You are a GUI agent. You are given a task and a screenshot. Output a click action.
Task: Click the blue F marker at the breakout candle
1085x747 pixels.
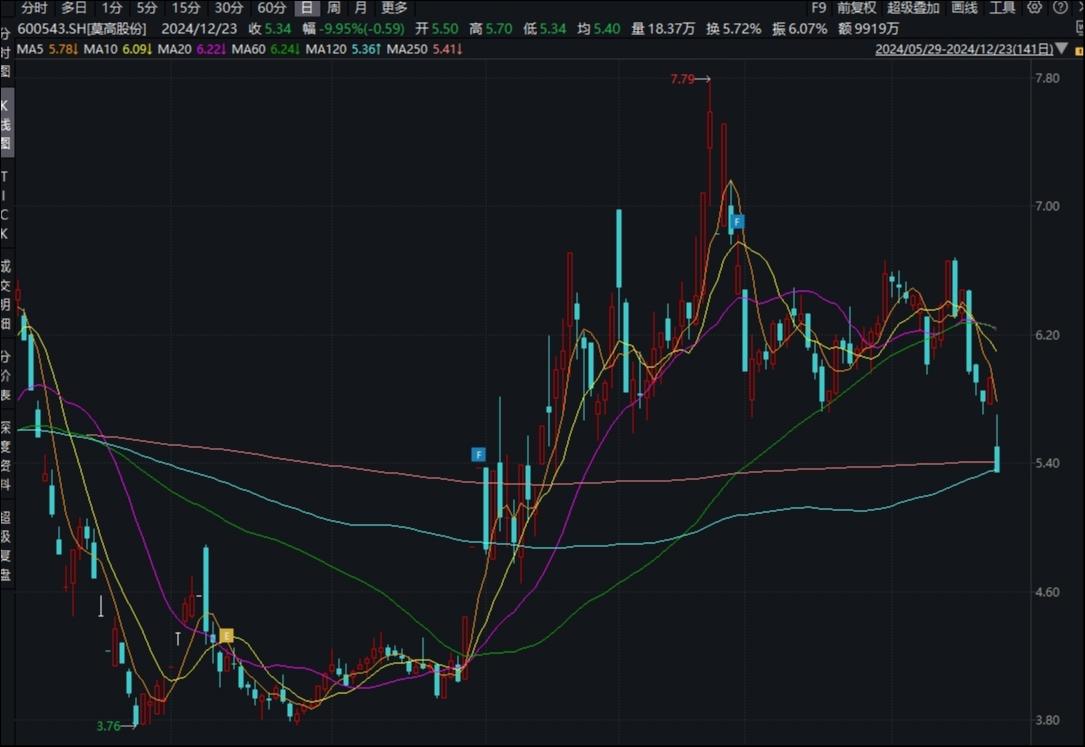coord(478,454)
